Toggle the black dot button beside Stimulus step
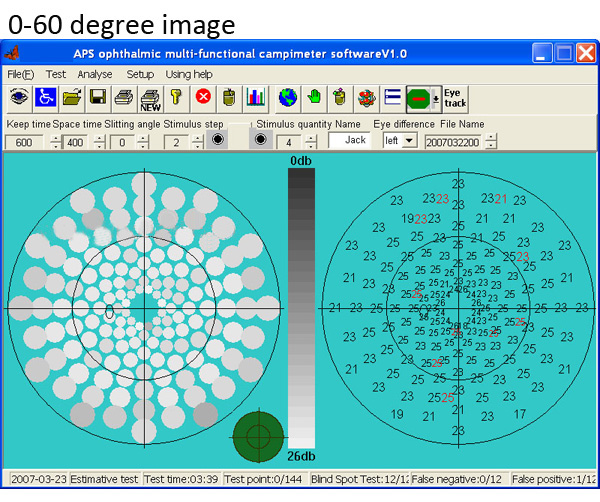The image size is (600, 502). click(x=217, y=139)
